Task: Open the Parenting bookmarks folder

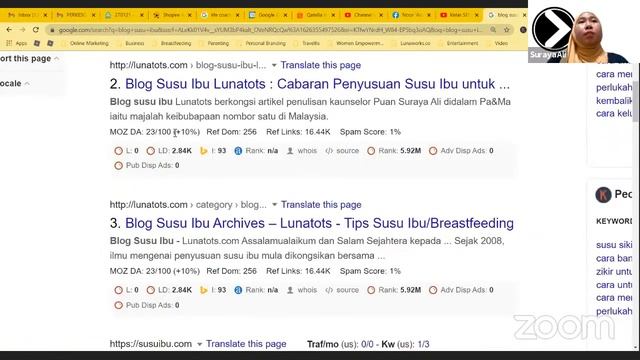Action: [x=214, y=43]
